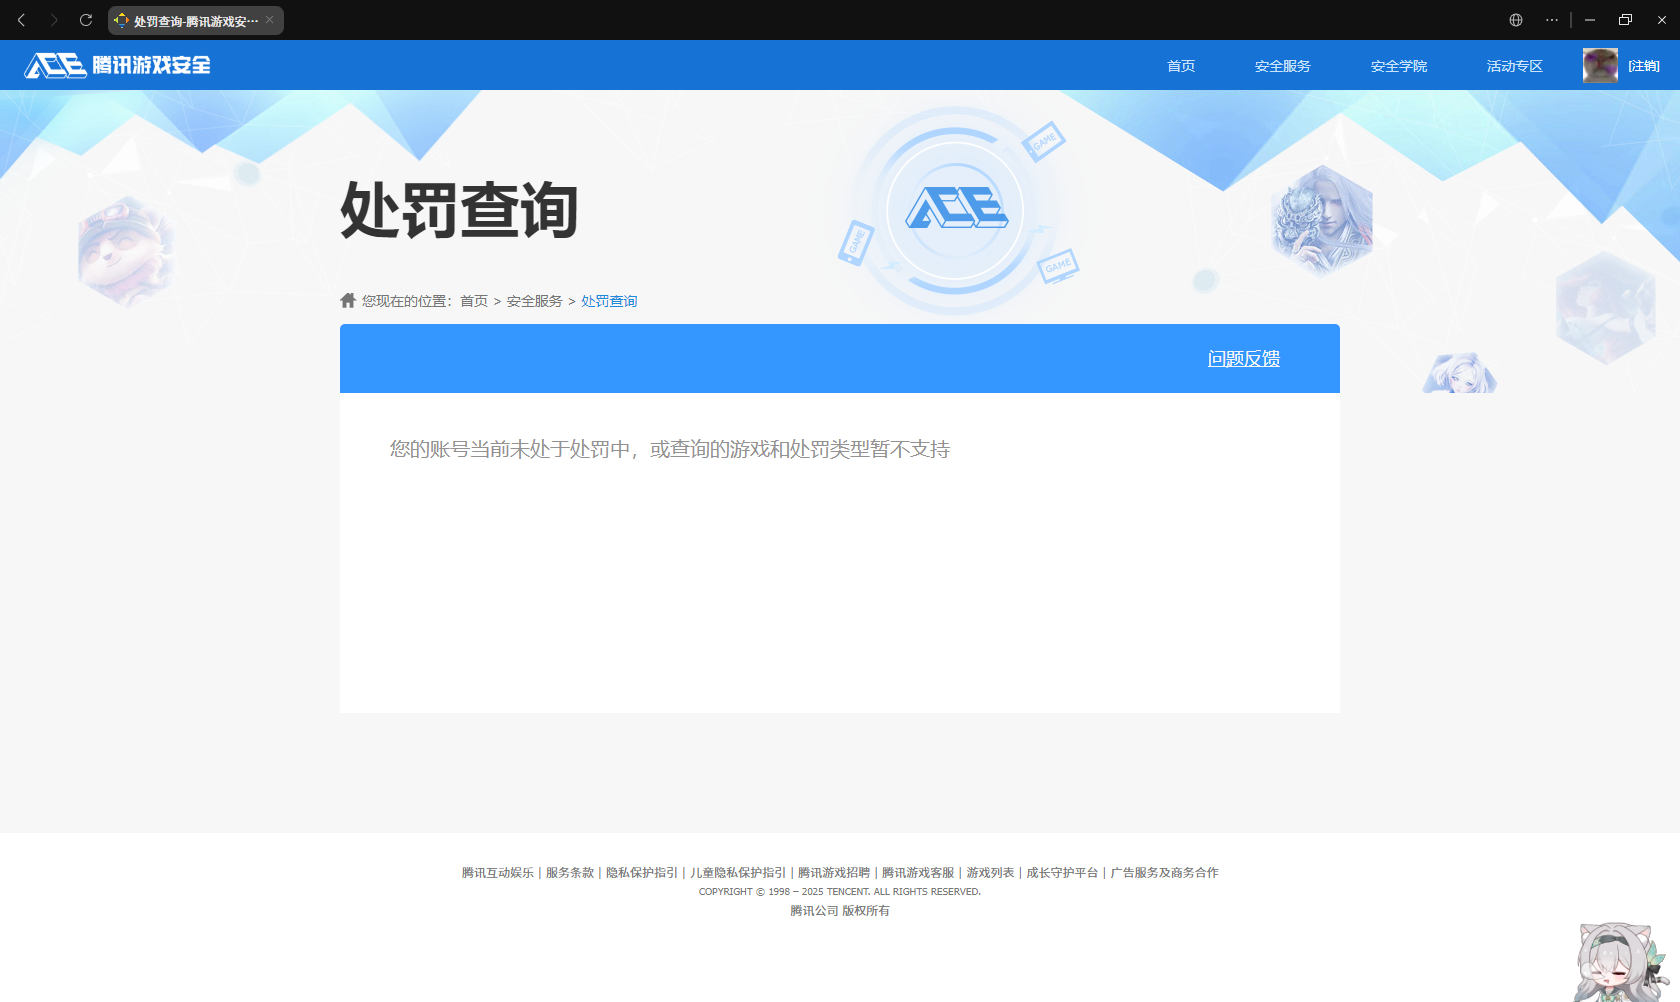Open 服务条款 in the footer
Image resolution: width=1680 pixels, height=1002 pixels.
(570, 873)
